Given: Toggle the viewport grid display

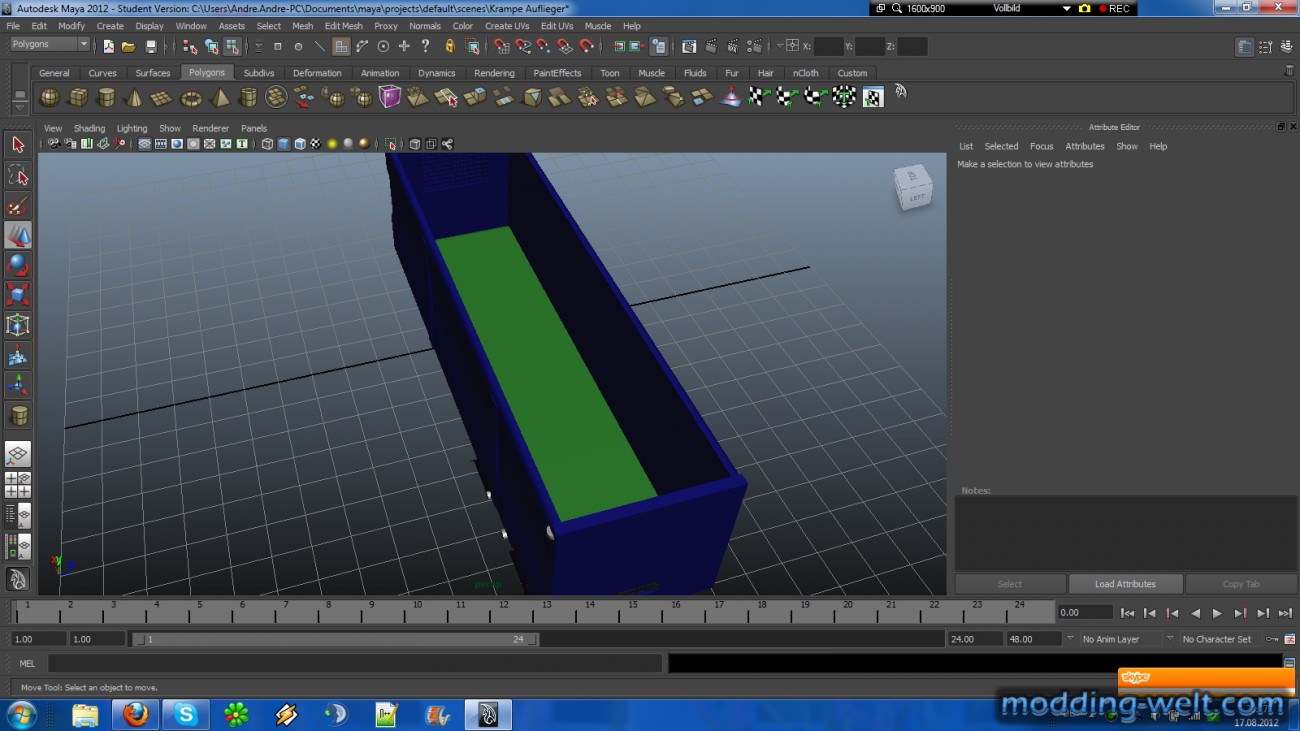Looking at the screenshot, I should coord(145,144).
